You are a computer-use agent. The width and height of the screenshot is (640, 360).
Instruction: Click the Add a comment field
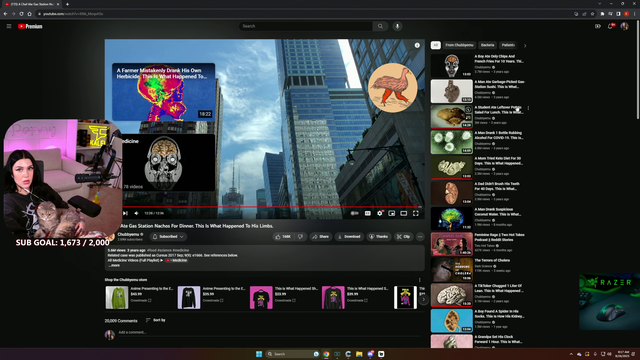click(269, 333)
